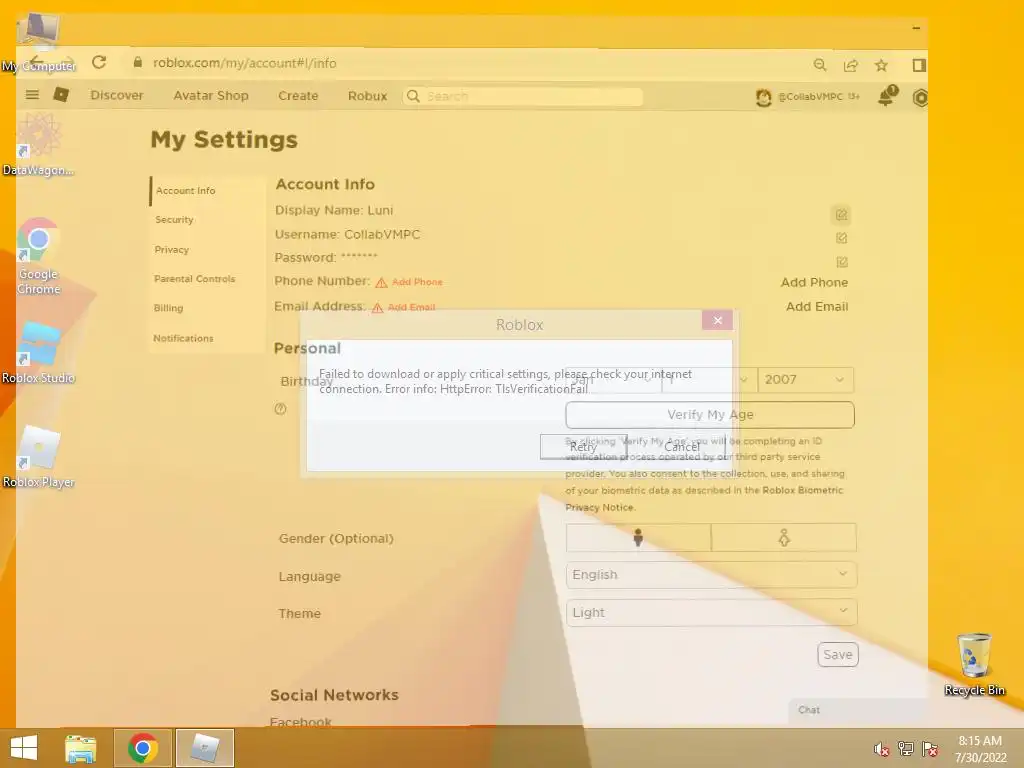The image size is (1024, 768).
Task: Share this page via Chrome icon
Action: pyautogui.click(x=850, y=65)
